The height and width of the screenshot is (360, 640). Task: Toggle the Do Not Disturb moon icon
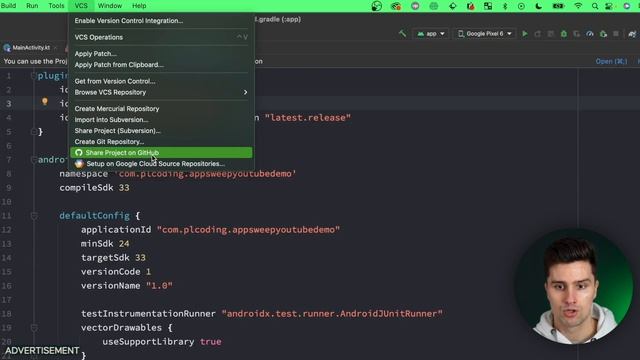(539, 6)
